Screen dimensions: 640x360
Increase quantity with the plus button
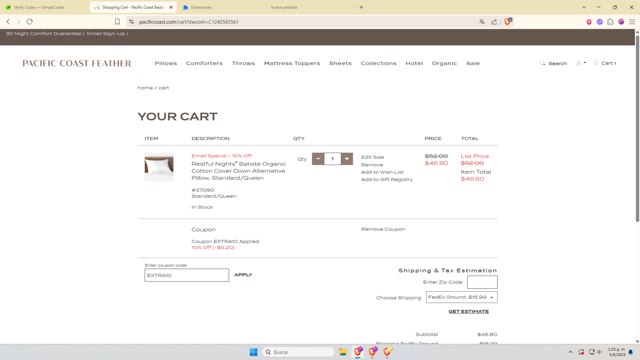(347, 158)
